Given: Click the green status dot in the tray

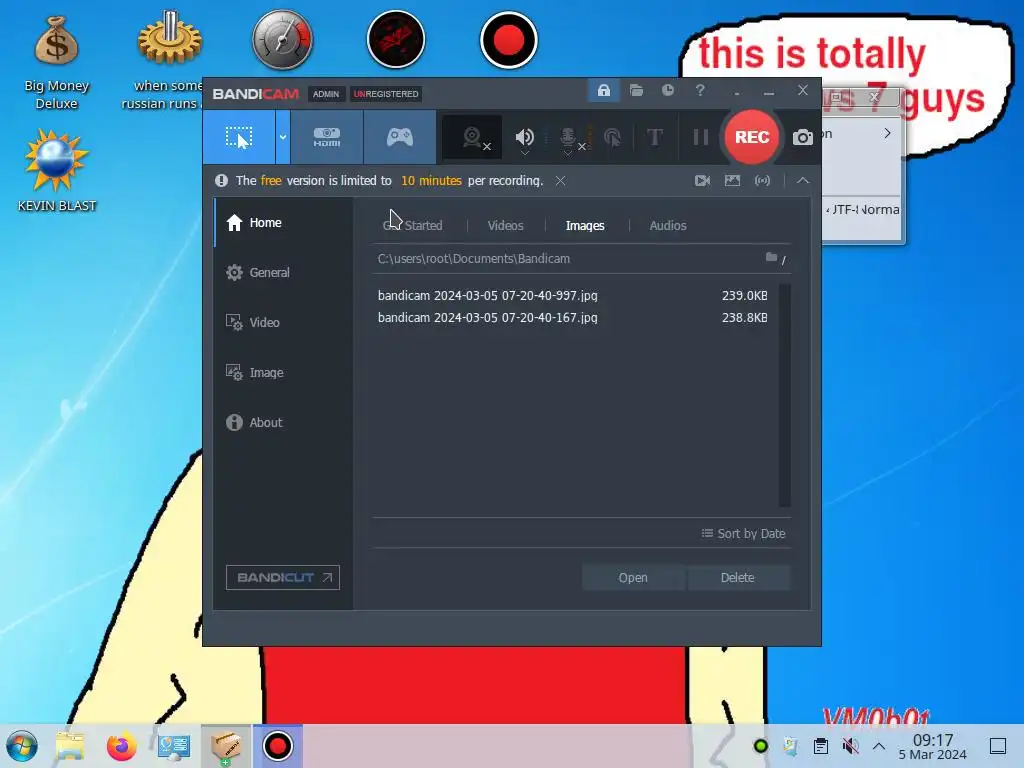Looking at the screenshot, I should click(761, 746).
